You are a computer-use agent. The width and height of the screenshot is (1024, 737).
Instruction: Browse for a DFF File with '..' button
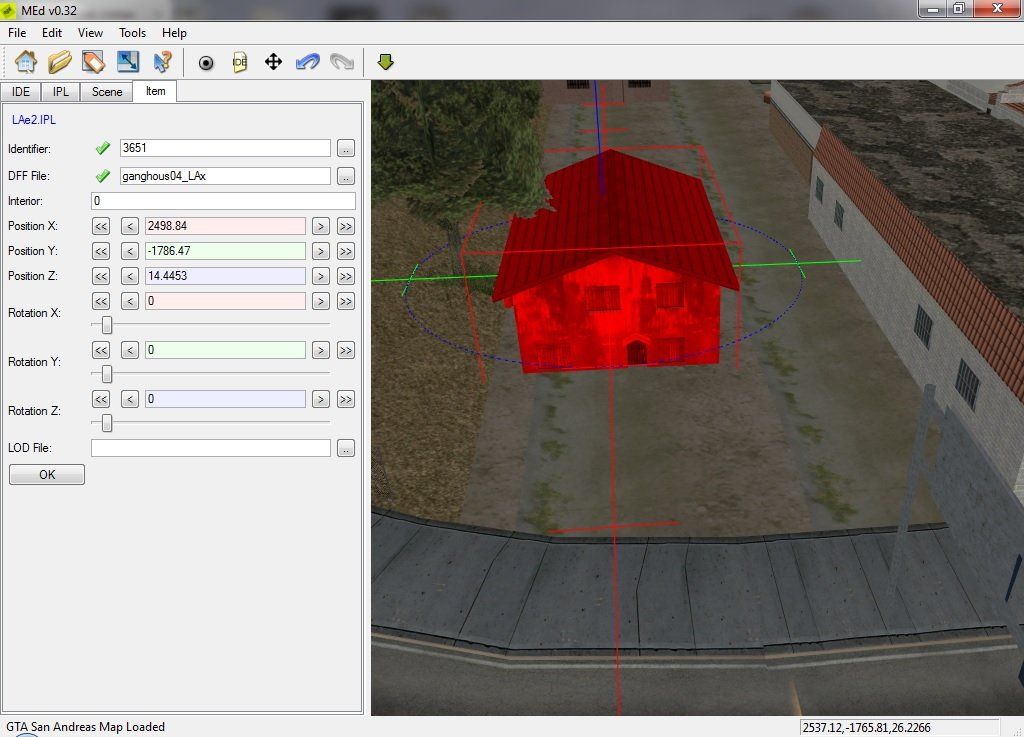coord(346,176)
